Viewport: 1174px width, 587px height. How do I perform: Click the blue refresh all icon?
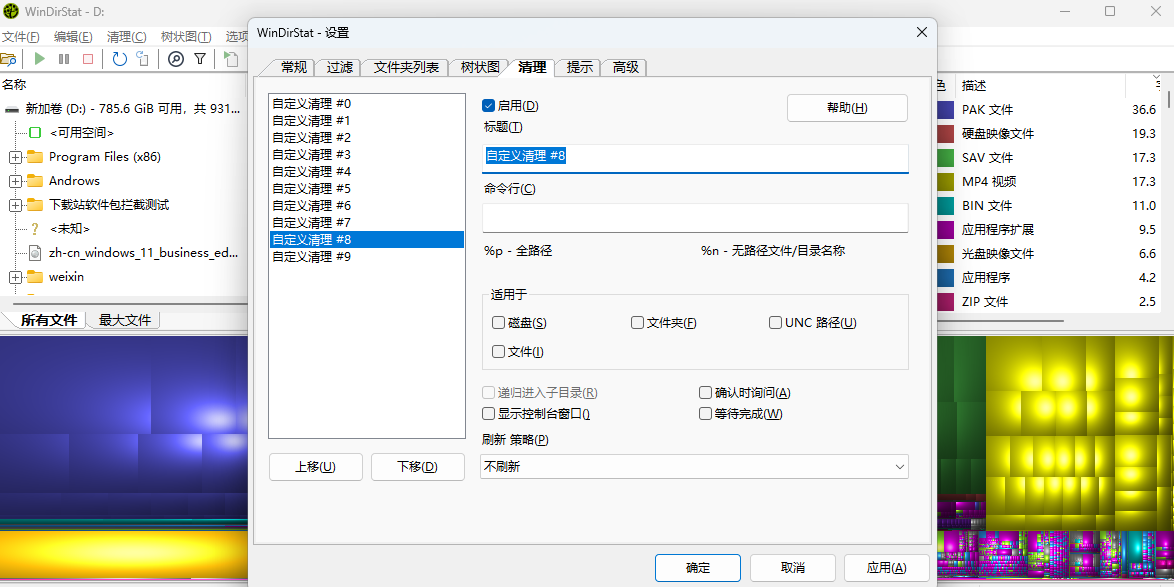point(120,59)
